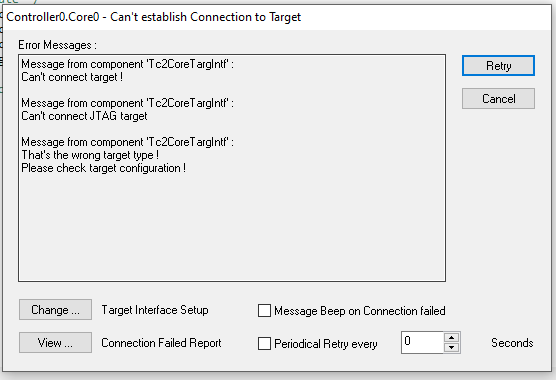Image resolution: width=556 pixels, height=380 pixels.
Task: Click the "Target Interface Setup" label
Action: pos(155,310)
